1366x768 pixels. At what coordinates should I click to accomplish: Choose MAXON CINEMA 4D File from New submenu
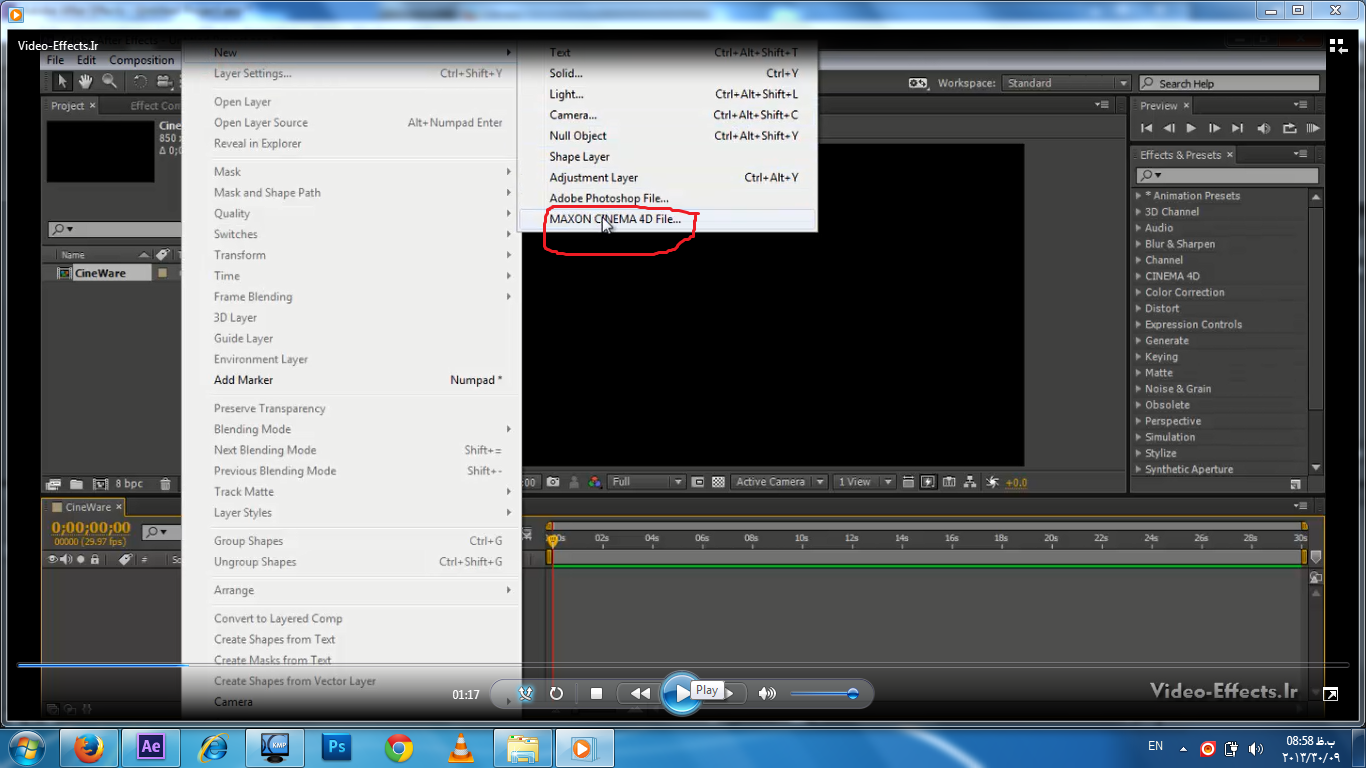click(668, 219)
